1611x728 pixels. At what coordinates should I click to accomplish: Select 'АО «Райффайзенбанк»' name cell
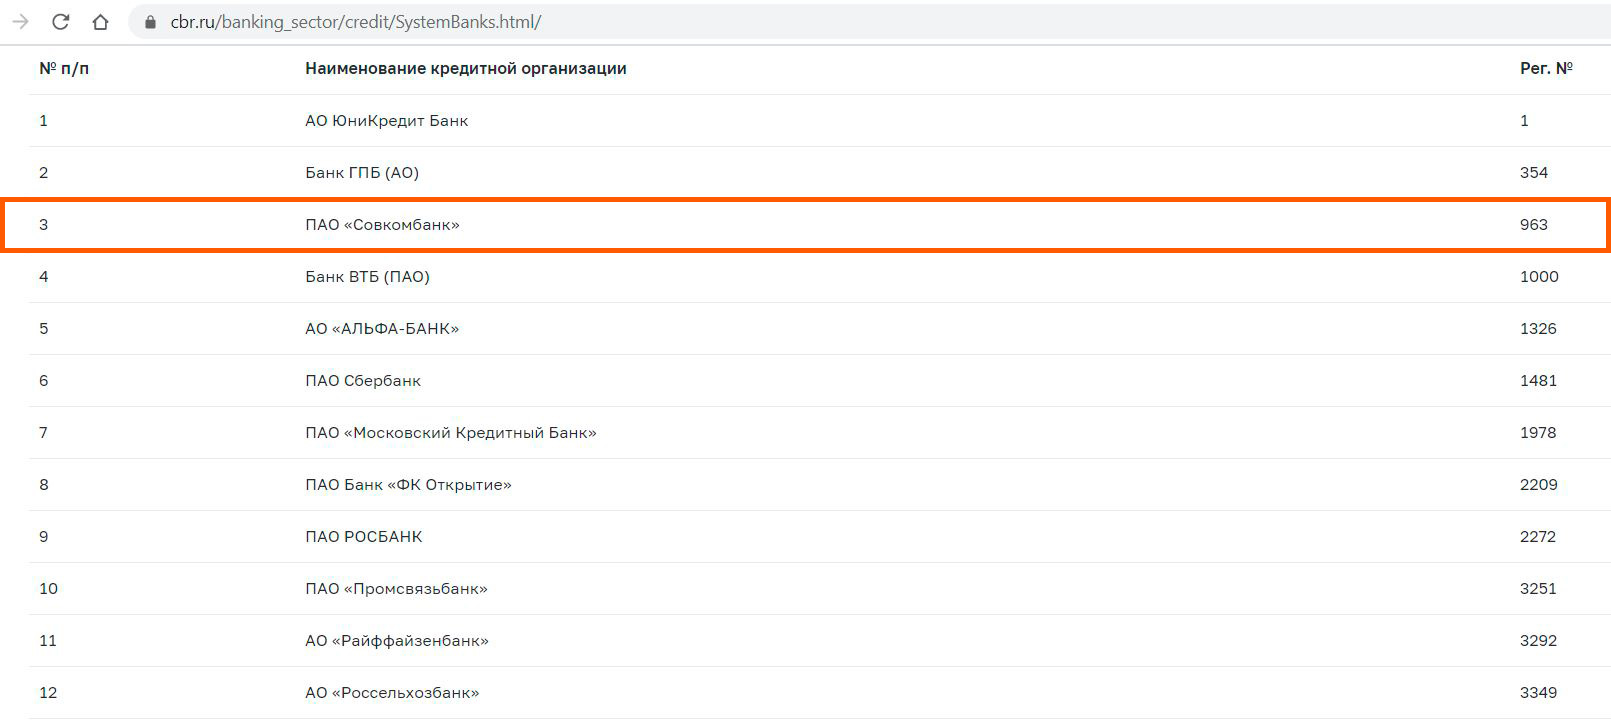tap(397, 641)
